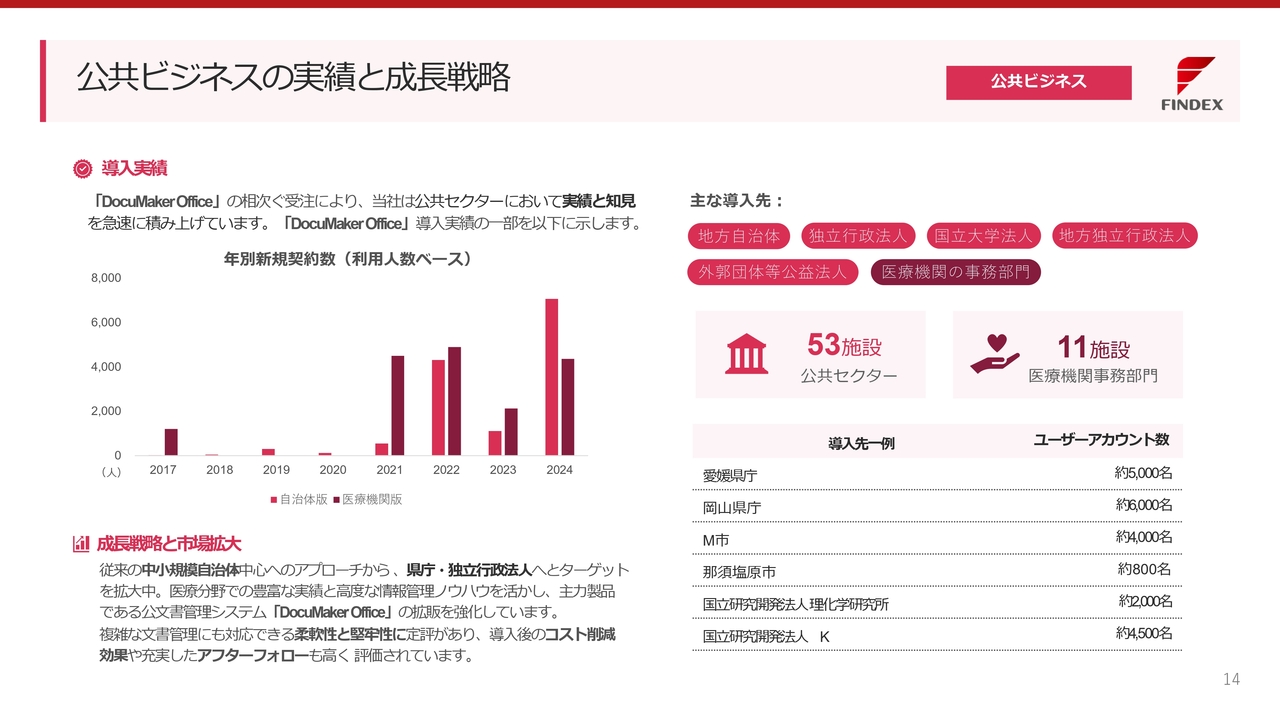This screenshot has height=720, width=1280.
Task: Select the 地方独立行政法人 tag
Action: click(1125, 236)
